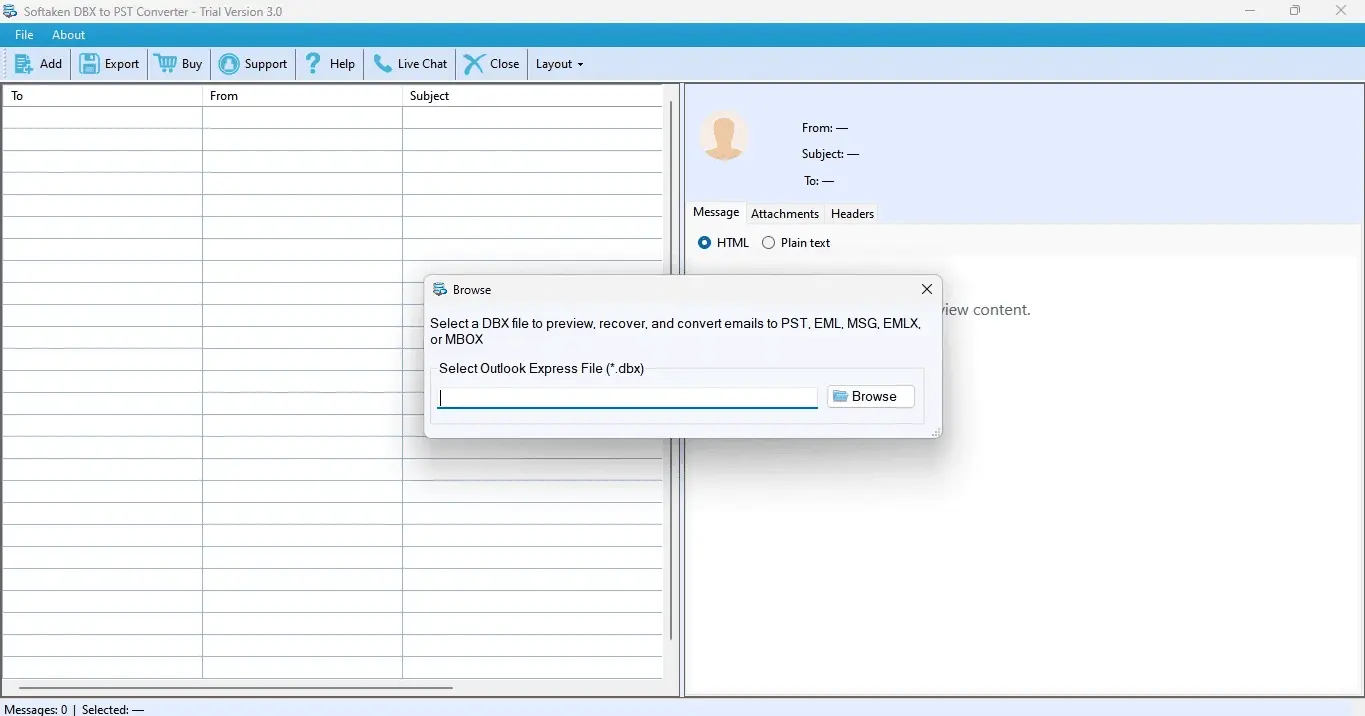Sort by the Subject column header
This screenshot has width=1365, height=716.
pyautogui.click(x=532, y=96)
